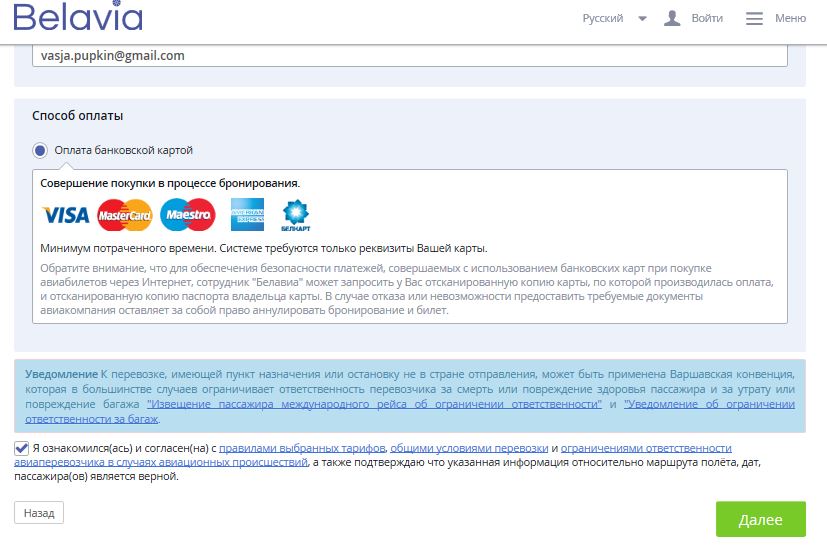Click the email input field
The image size is (827, 546).
(x=410, y=56)
